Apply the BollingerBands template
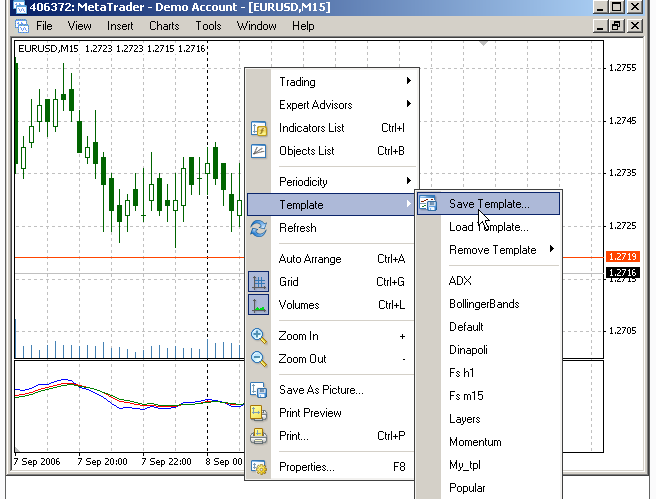Viewport: 656px width, 499px height. coord(488,304)
